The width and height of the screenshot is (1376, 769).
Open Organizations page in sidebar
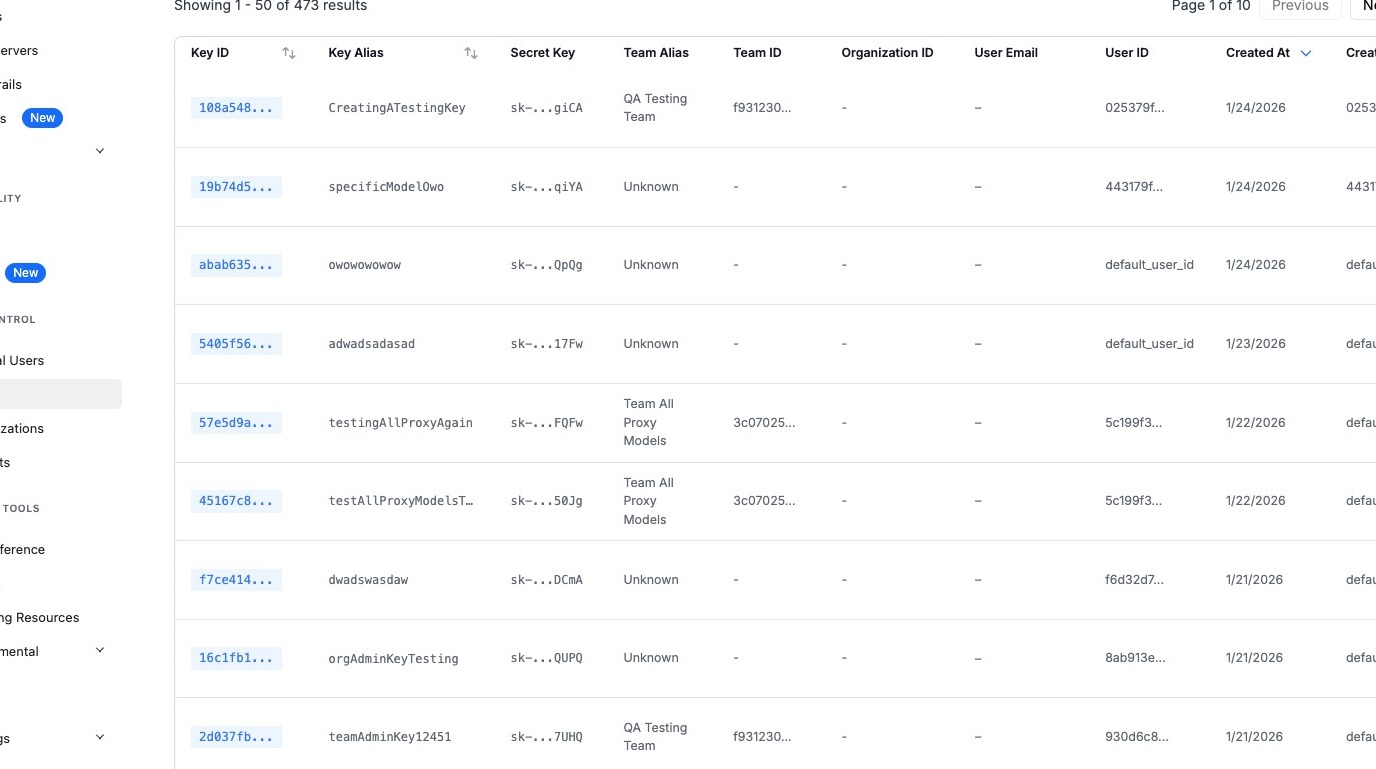[22, 429]
